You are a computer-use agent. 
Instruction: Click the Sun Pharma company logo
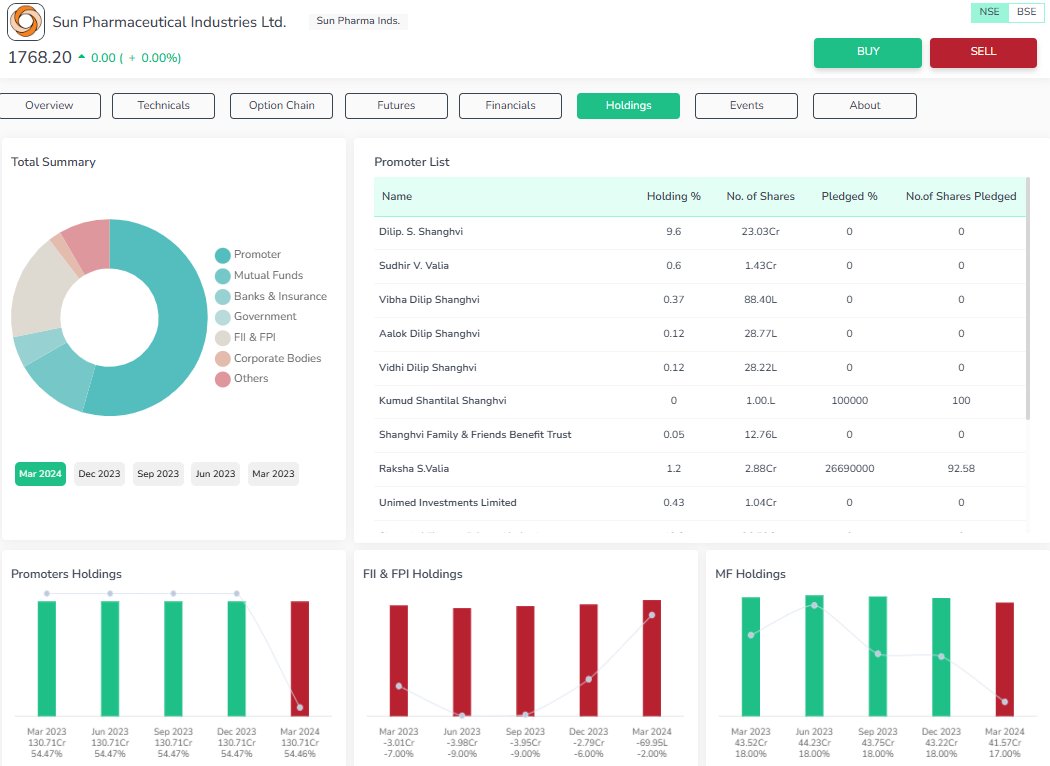26,21
